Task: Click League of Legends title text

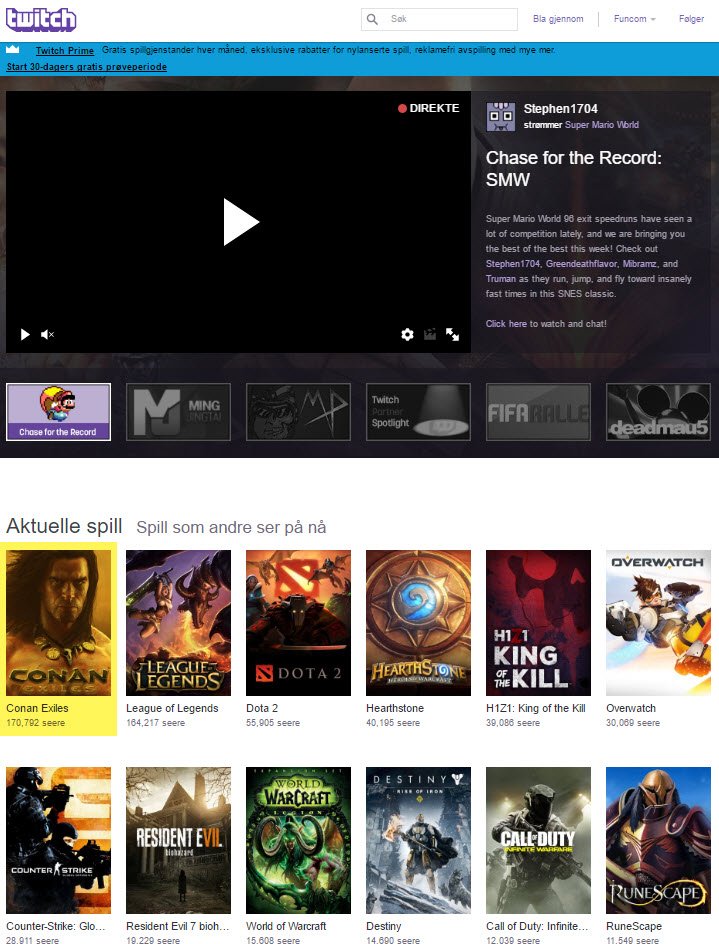Action: pos(172,709)
